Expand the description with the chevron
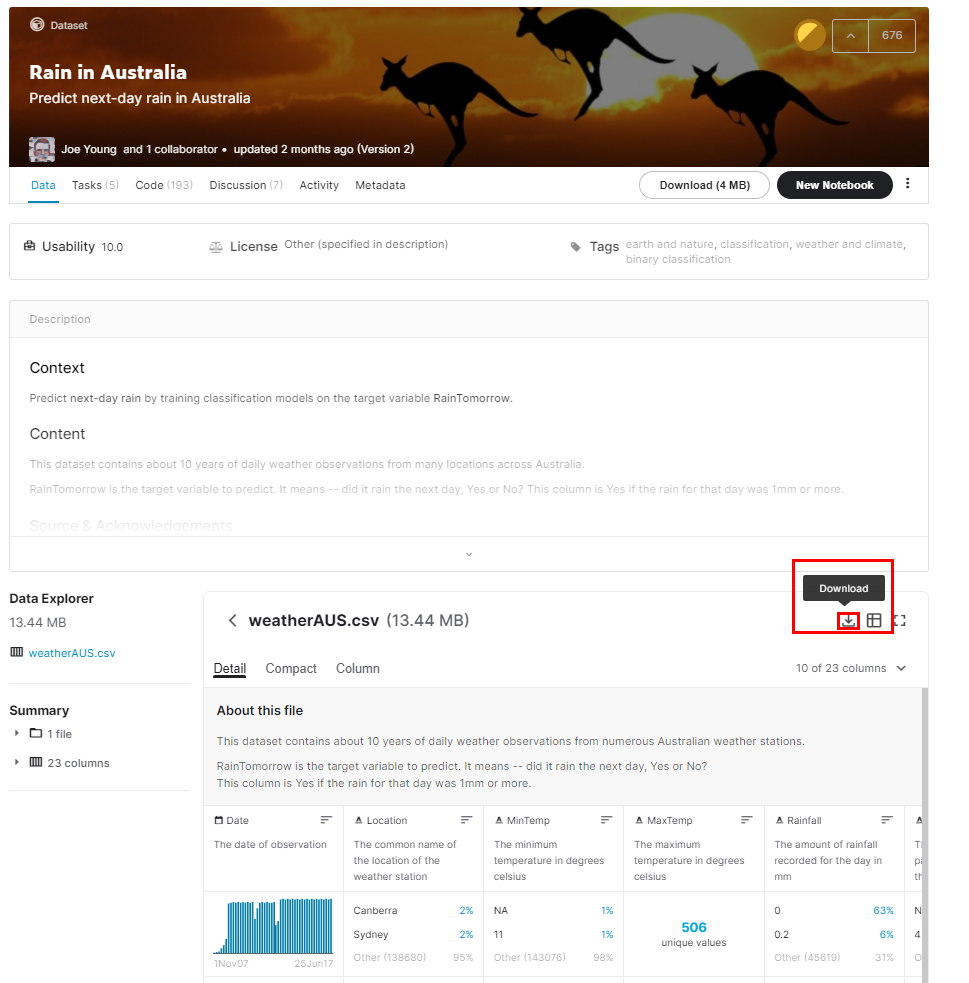Viewport: 969px width, 983px height. (469, 554)
